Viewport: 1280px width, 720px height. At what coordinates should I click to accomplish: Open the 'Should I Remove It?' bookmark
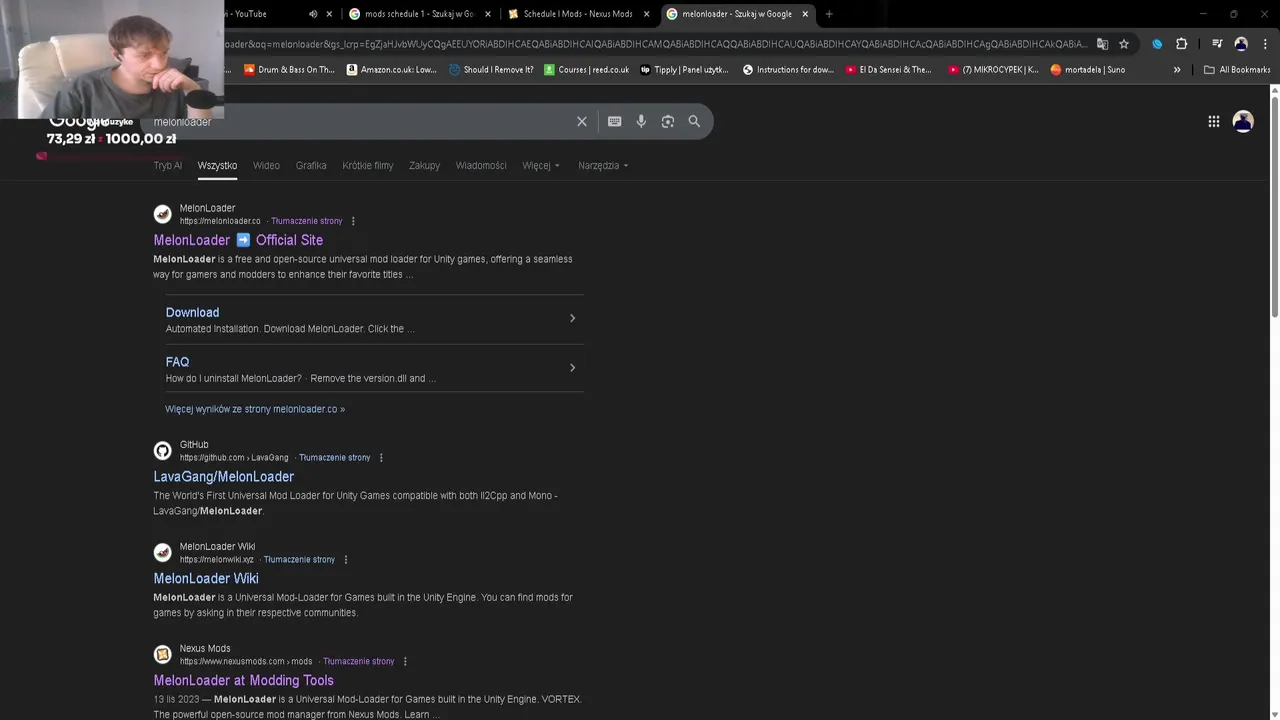[x=491, y=70]
